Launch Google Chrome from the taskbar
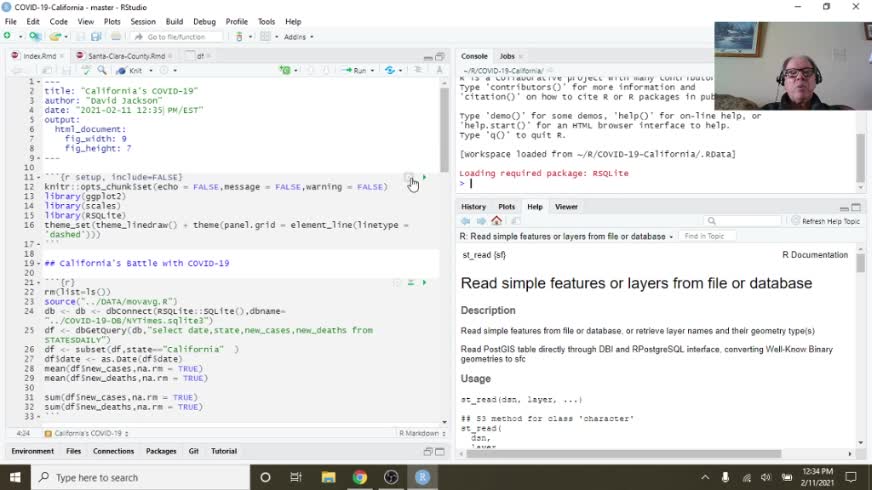This screenshot has width=872, height=490. [360, 477]
